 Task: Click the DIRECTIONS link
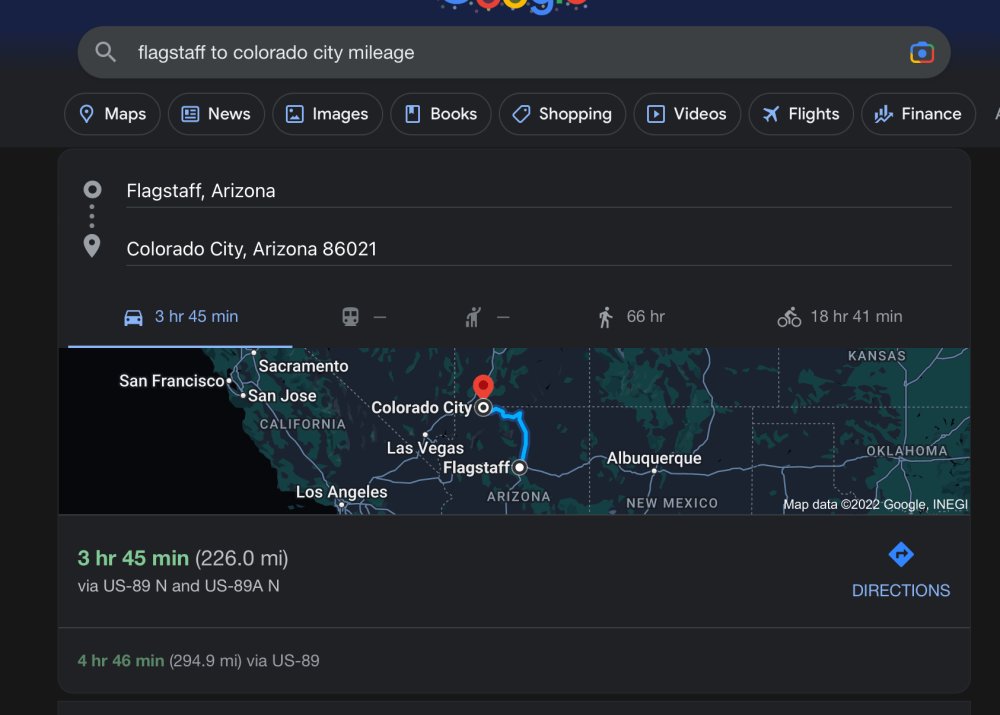point(901,591)
